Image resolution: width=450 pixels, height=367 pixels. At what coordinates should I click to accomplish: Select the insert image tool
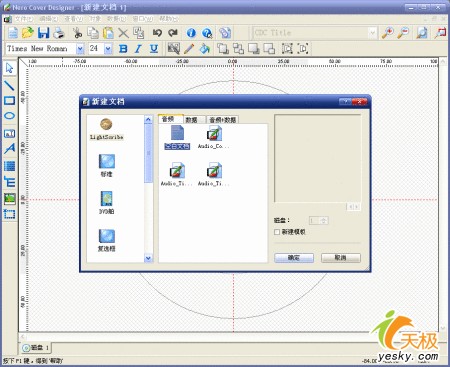click(9, 199)
